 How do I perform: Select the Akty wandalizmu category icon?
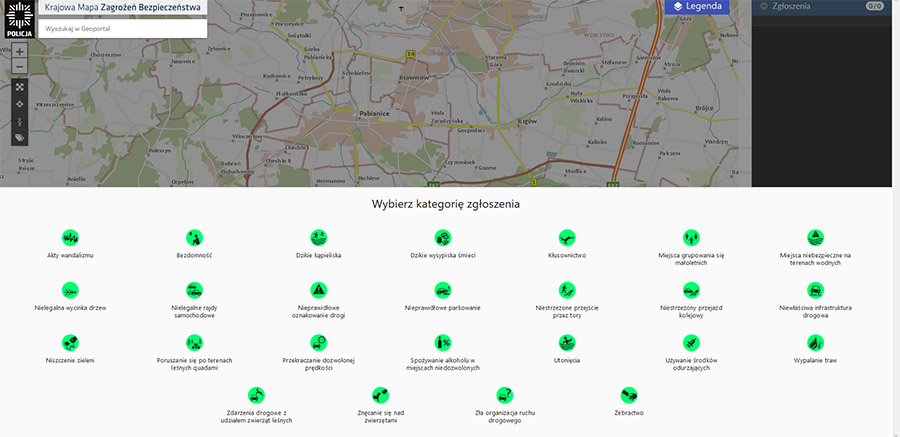point(70,238)
